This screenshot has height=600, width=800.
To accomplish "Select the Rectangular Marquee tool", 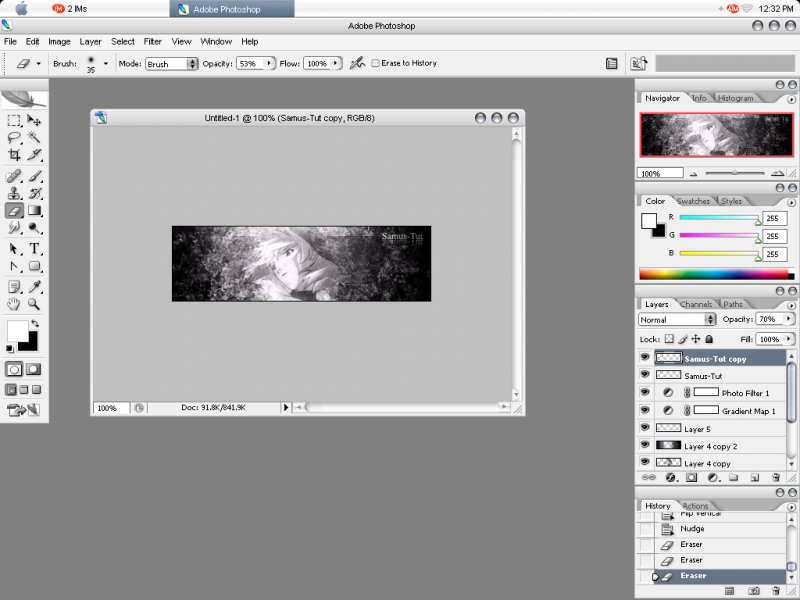I will coord(14,120).
